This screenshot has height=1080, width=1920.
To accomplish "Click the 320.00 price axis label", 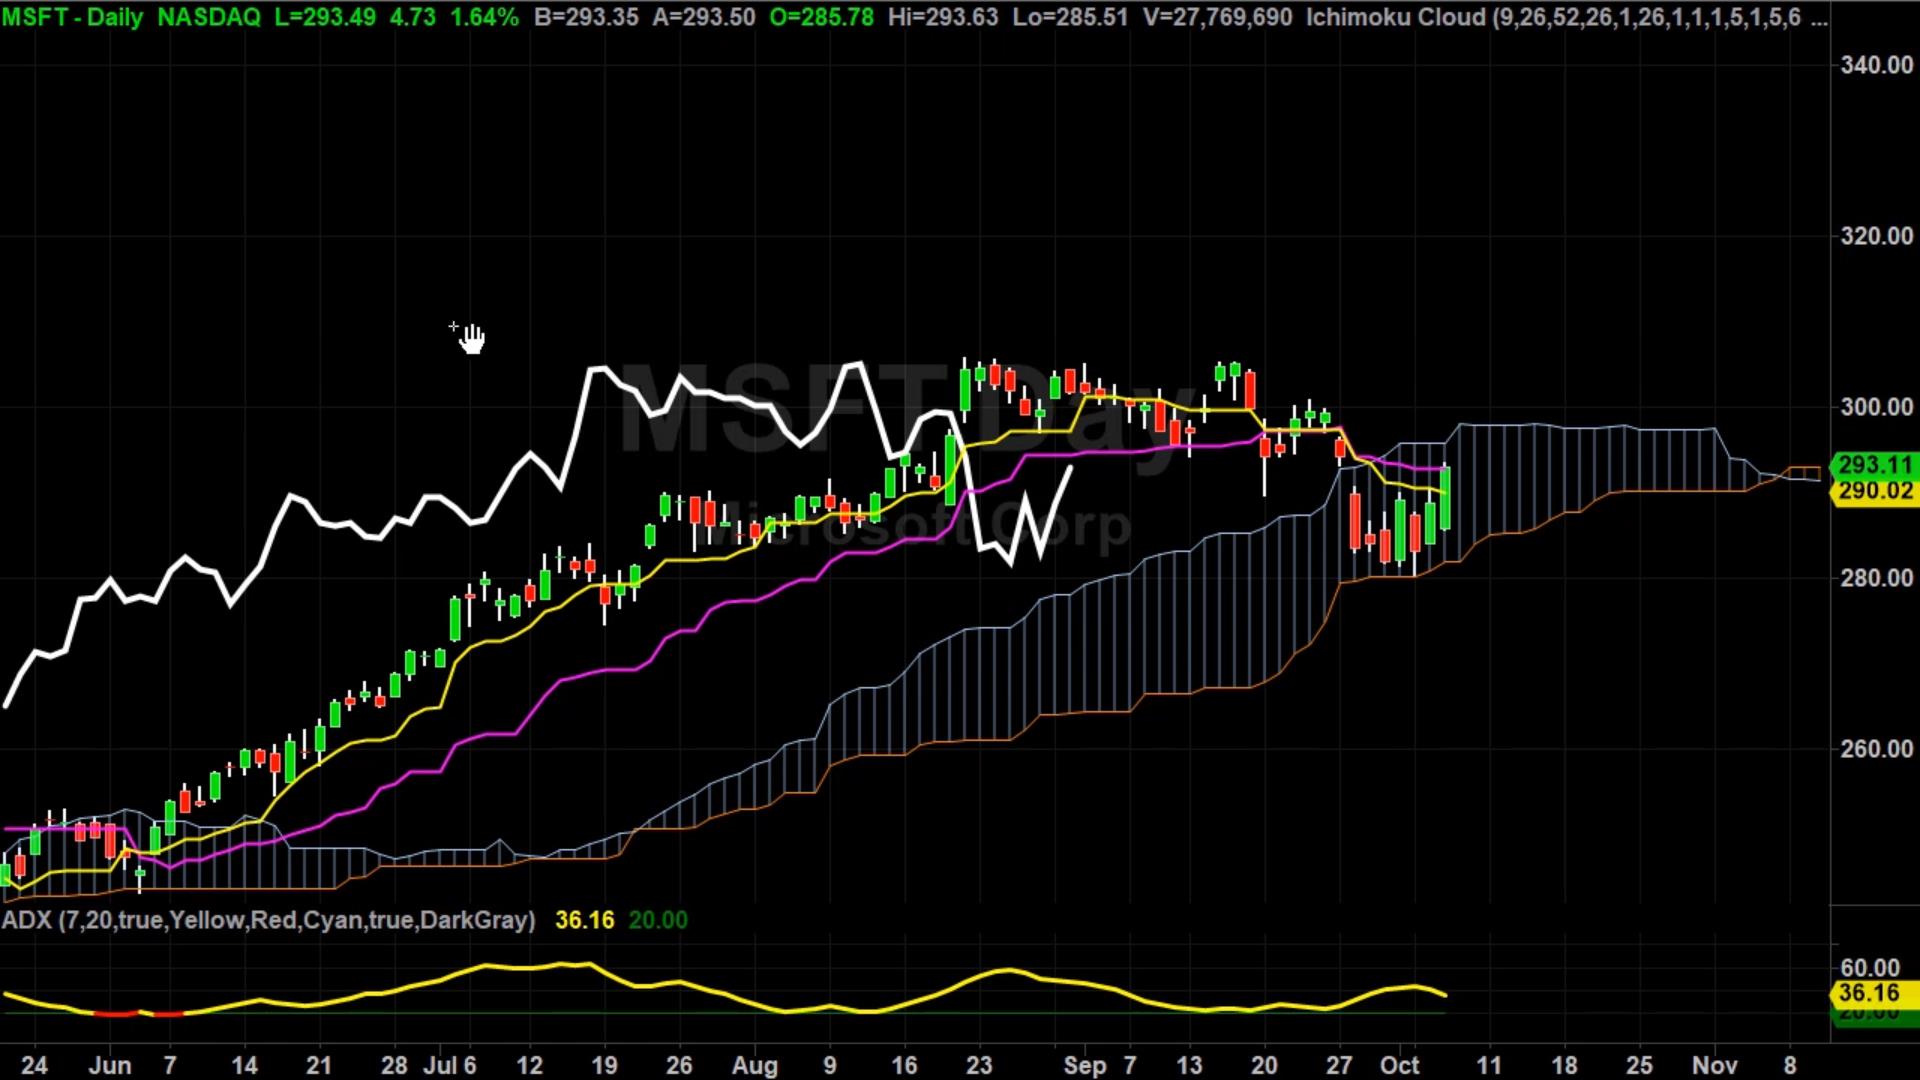I will [x=1877, y=236].
